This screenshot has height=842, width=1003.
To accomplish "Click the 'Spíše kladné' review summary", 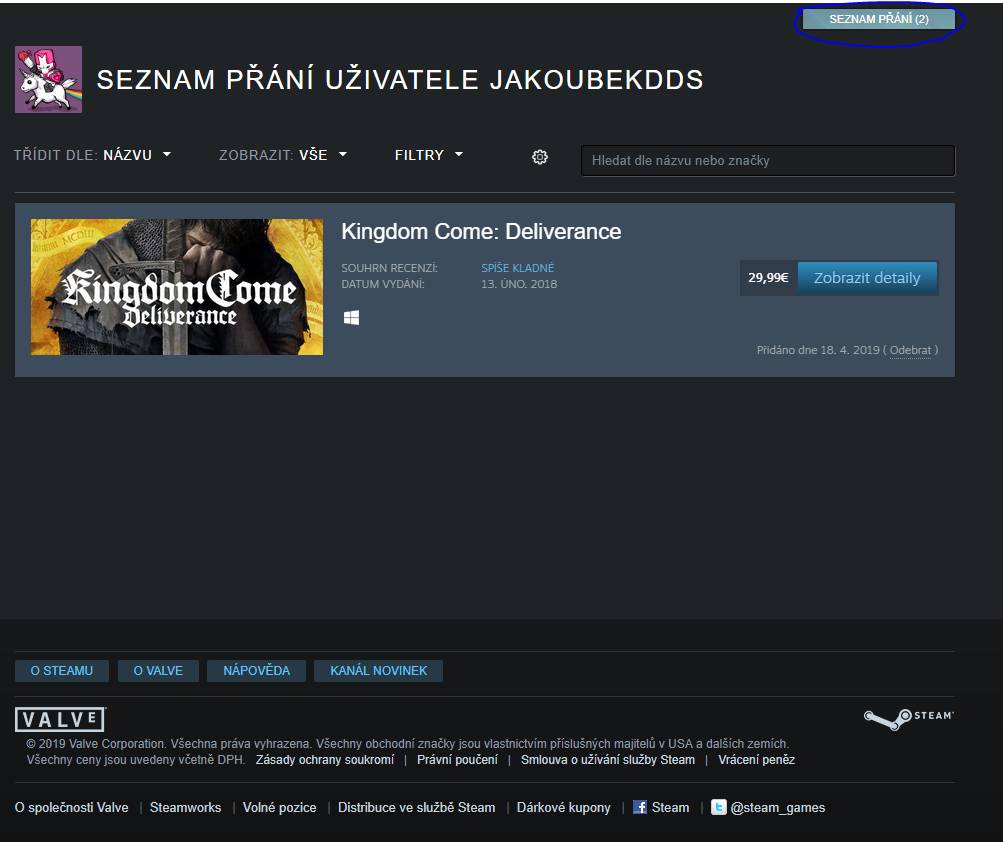I will 517,268.
